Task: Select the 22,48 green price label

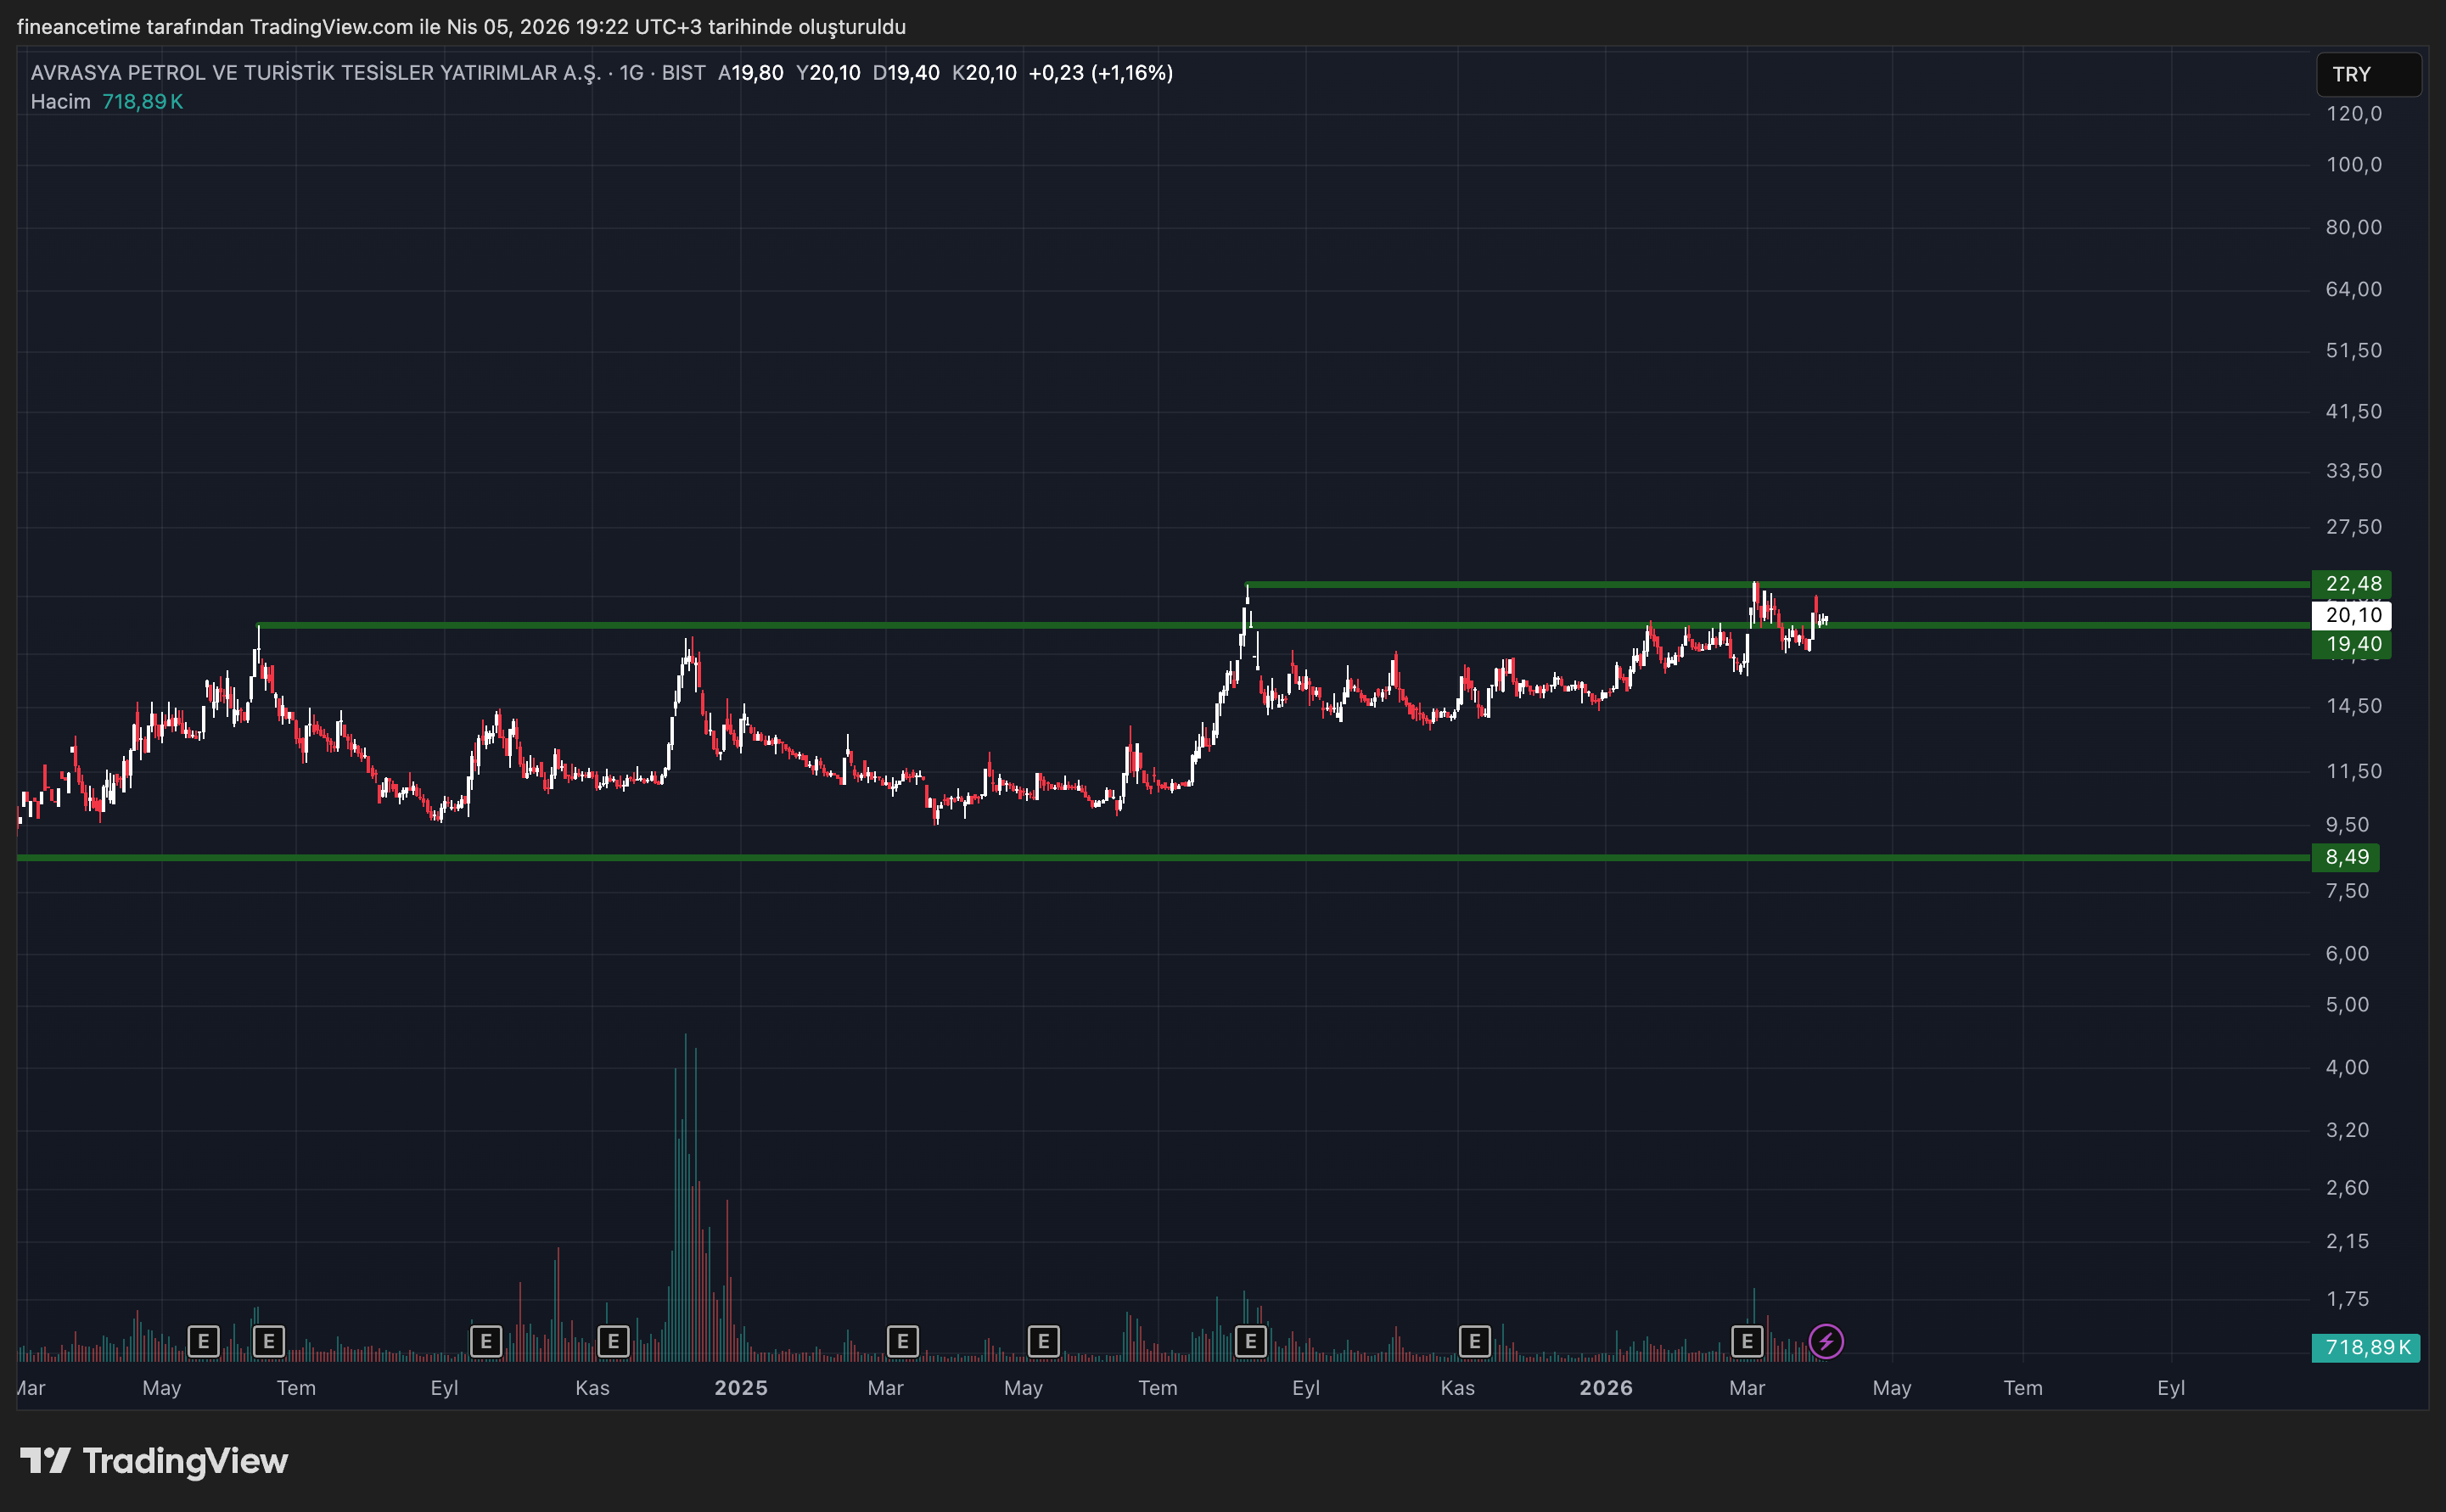Action: pos(2351,584)
